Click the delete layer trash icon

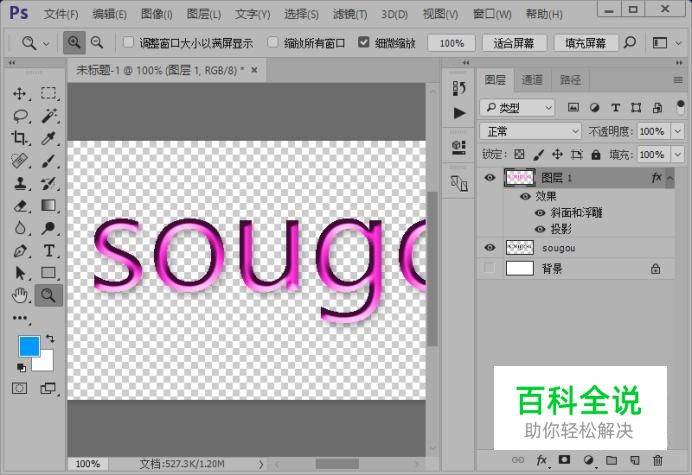[x=658, y=460]
